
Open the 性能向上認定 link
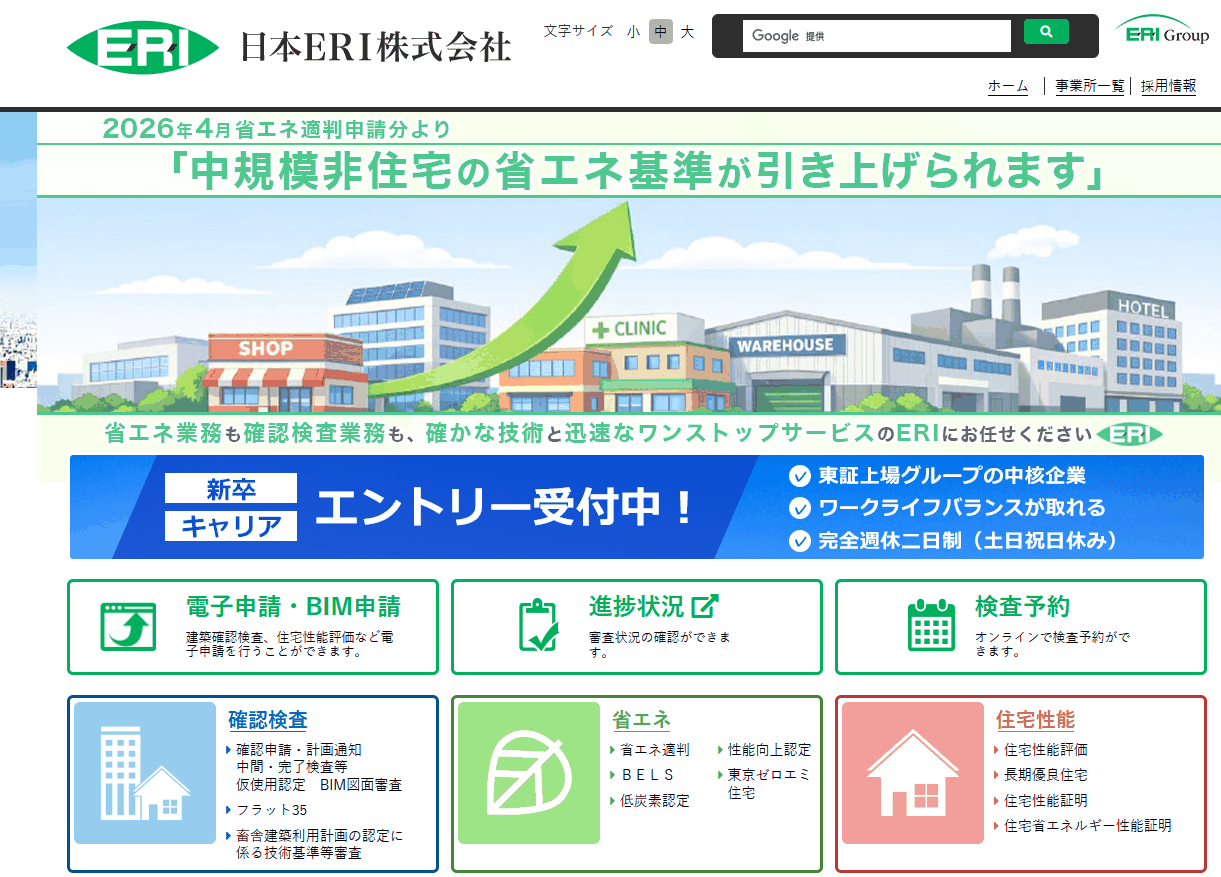pos(769,750)
